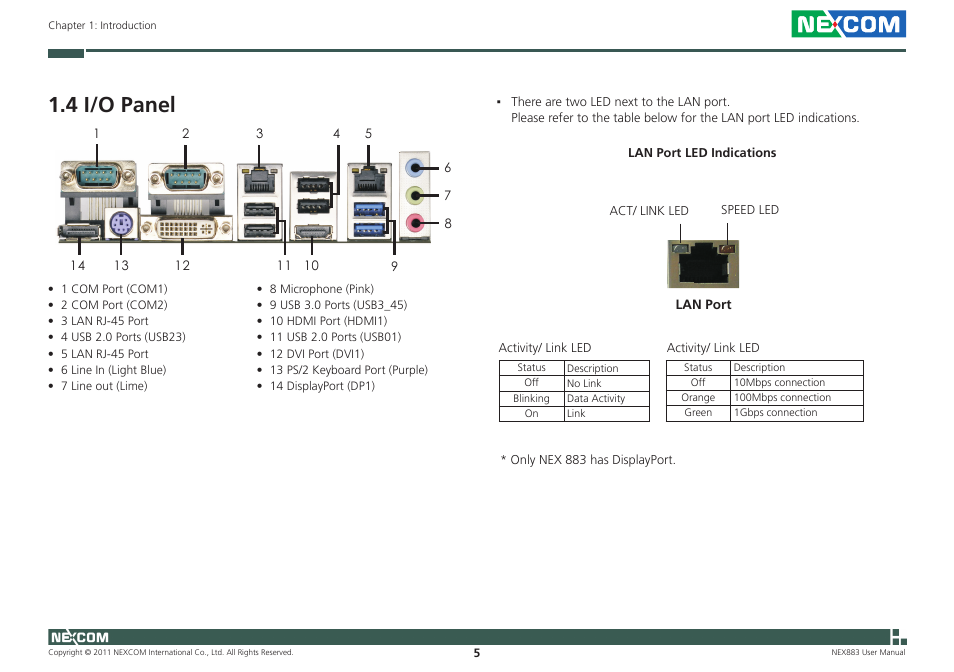Click the page number 5 in the footer
This screenshot has height=672, width=954.
477,653
